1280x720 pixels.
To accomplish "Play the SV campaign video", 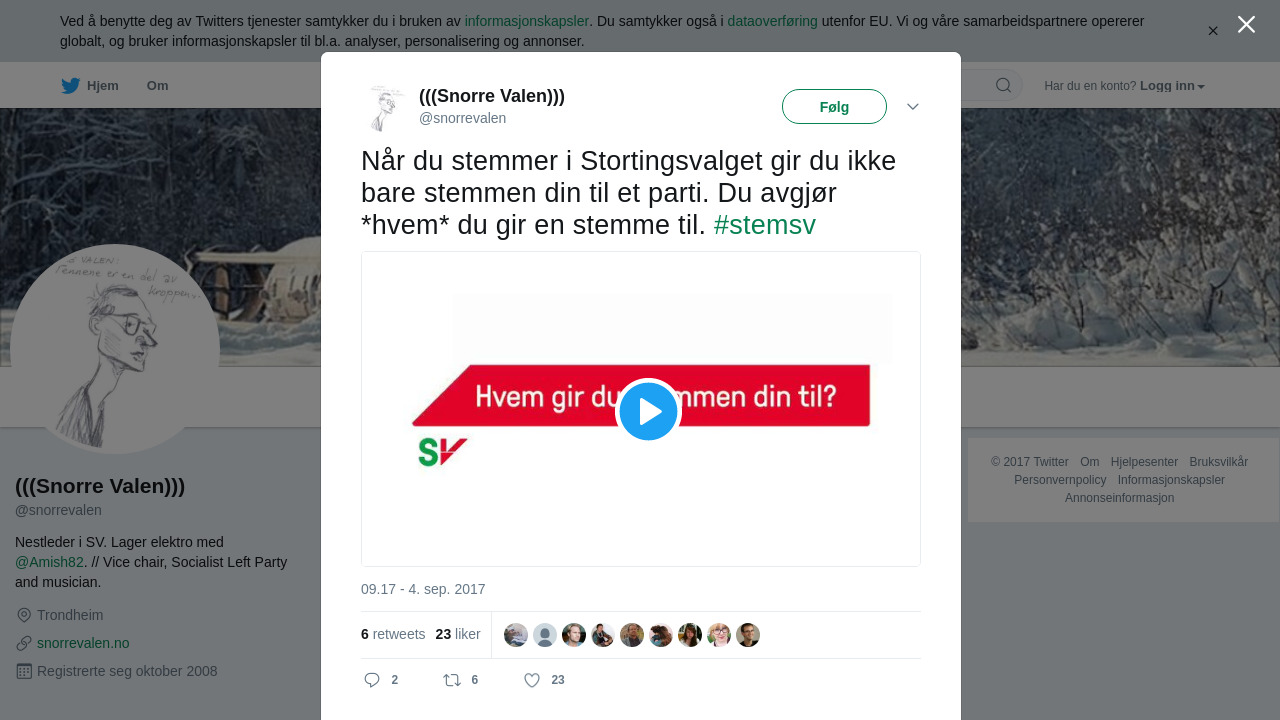I will coord(648,411).
